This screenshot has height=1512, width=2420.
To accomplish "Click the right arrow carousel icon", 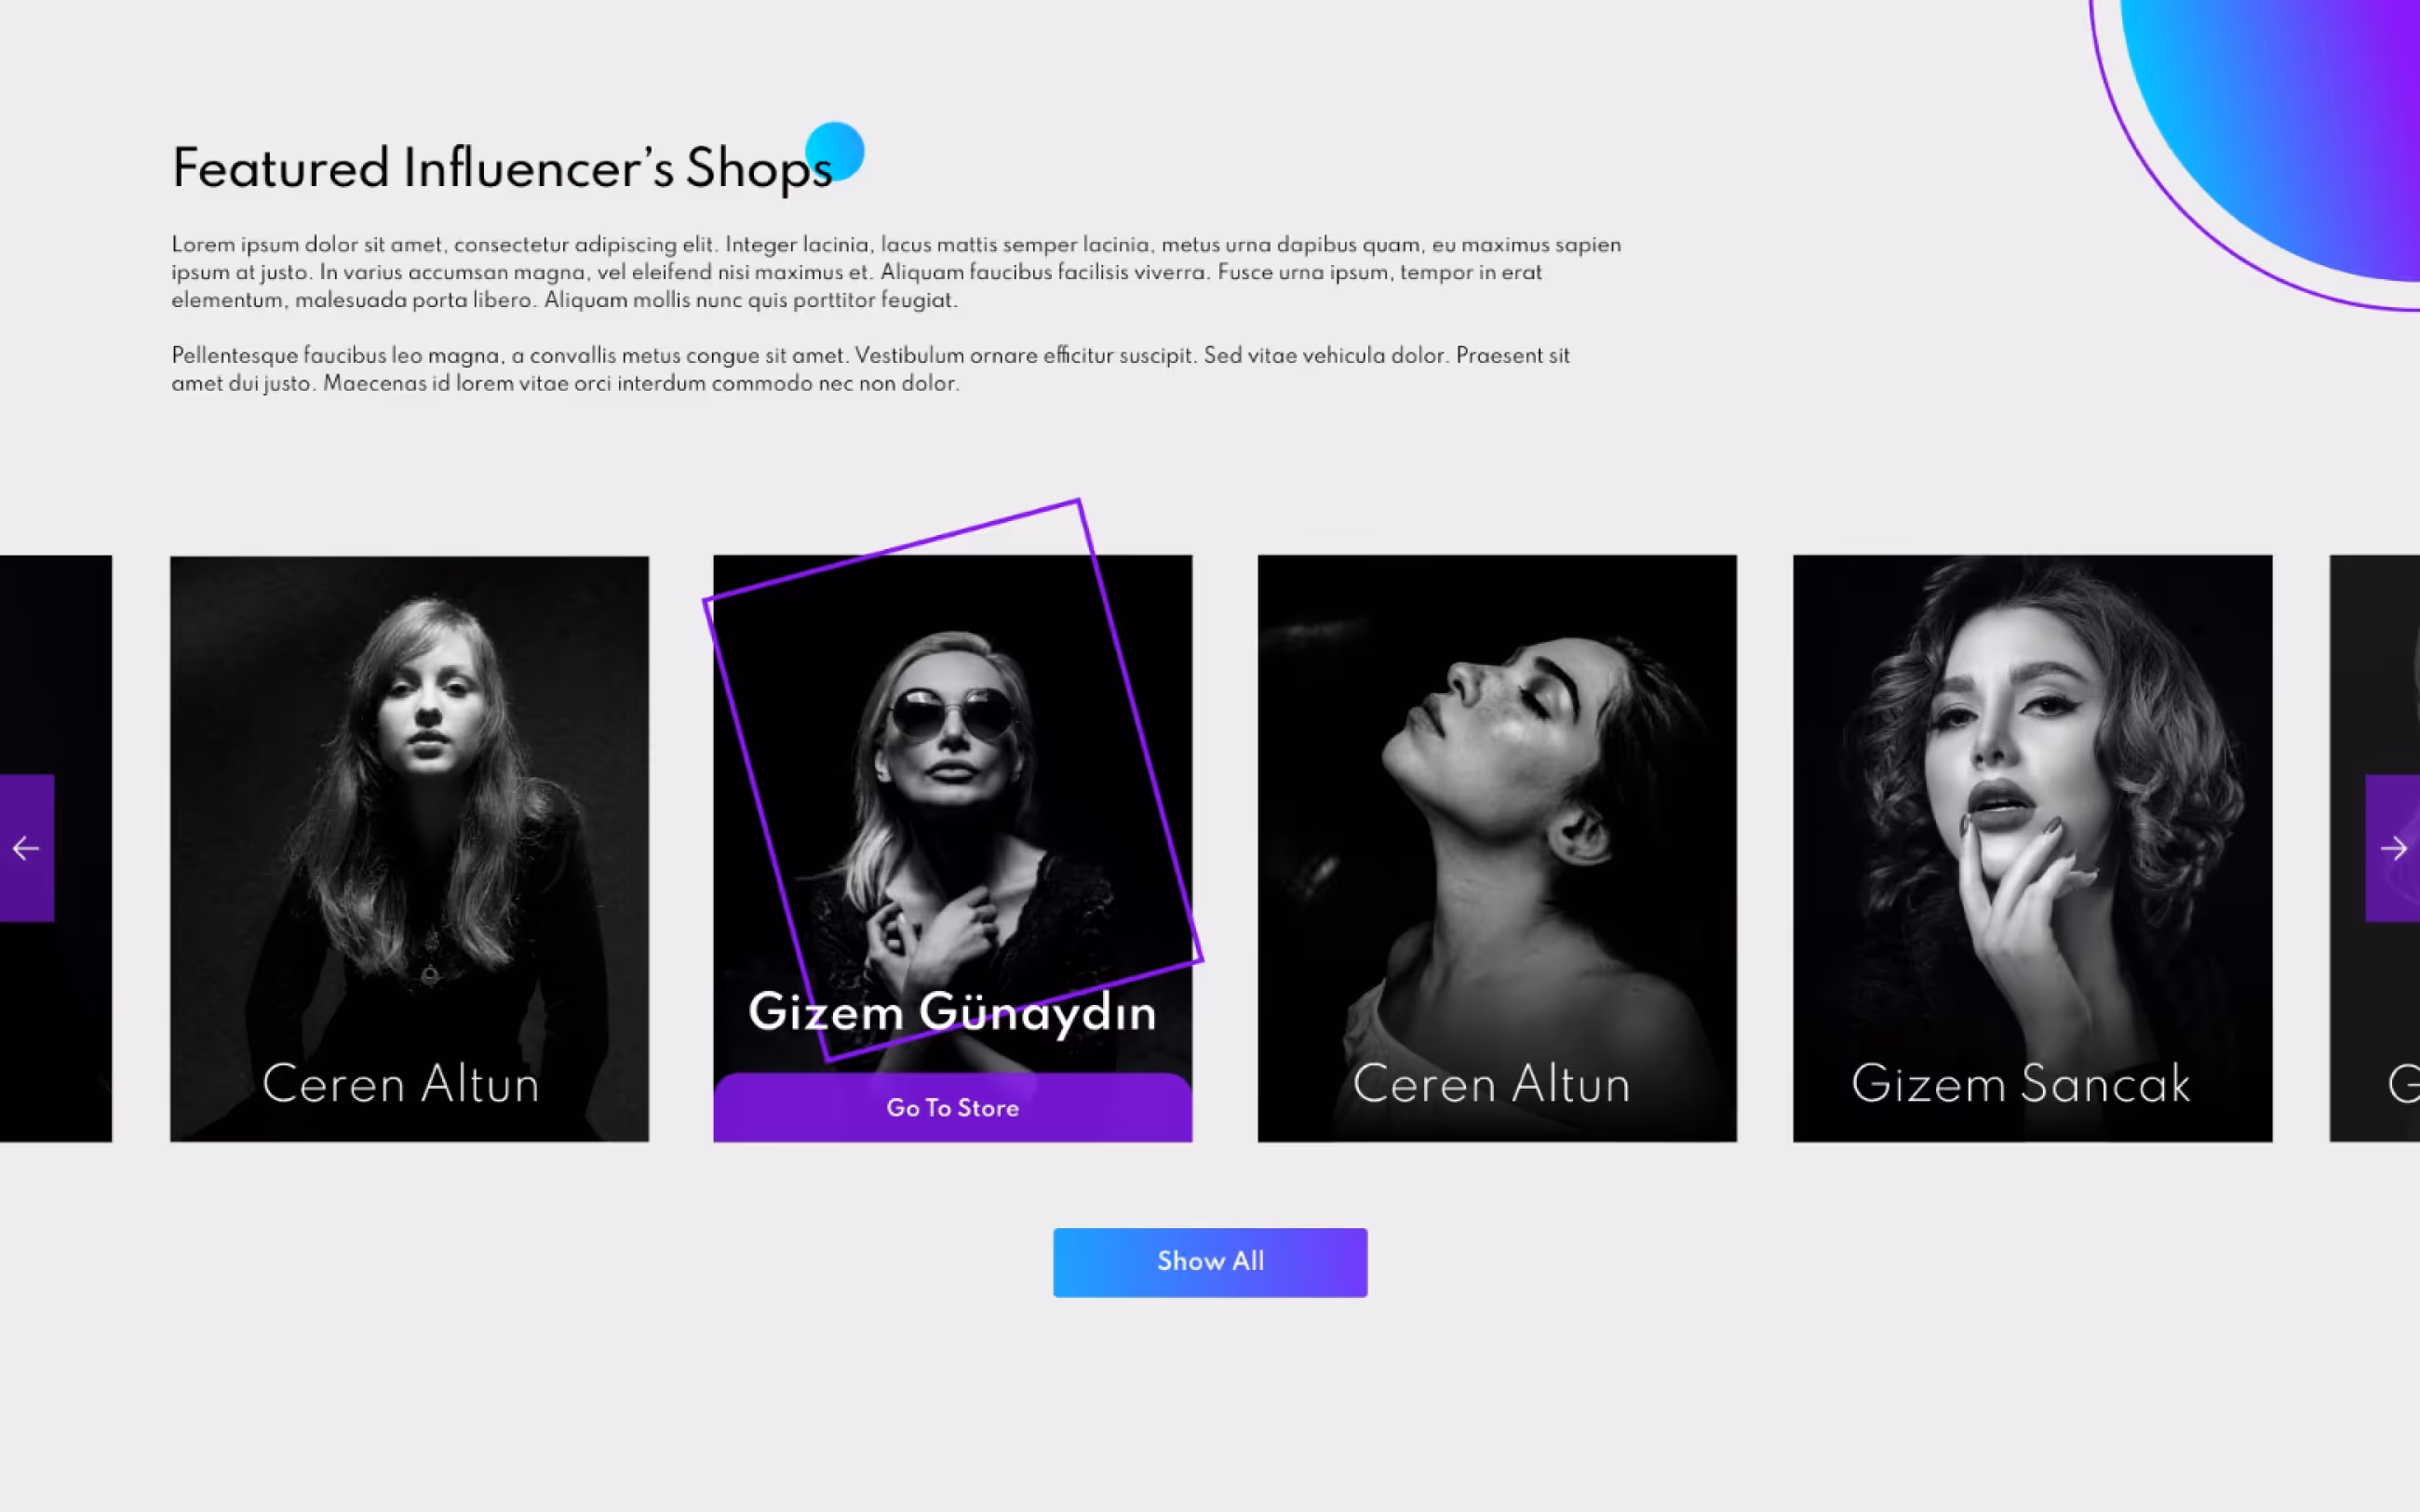I will (x=2392, y=848).
